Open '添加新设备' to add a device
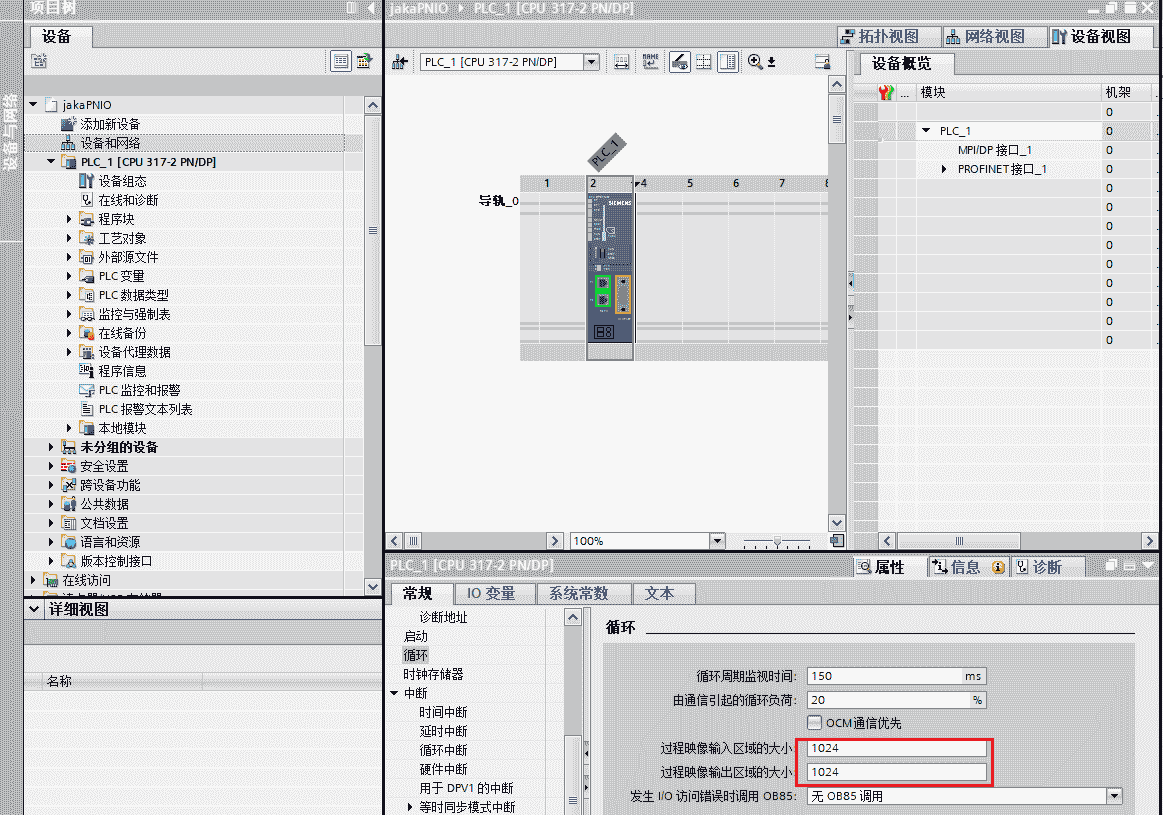 pyautogui.click(x=110, y=124)
